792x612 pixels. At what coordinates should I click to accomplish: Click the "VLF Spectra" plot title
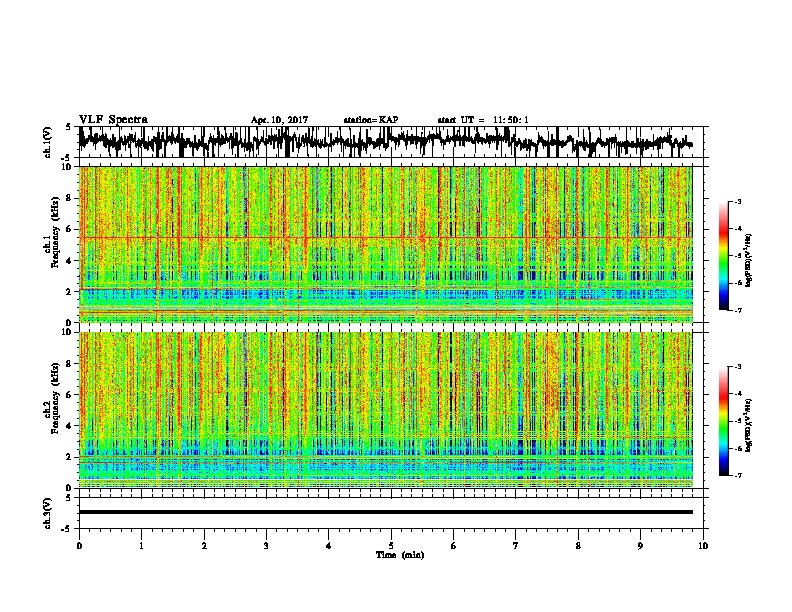tap(113, 120)
